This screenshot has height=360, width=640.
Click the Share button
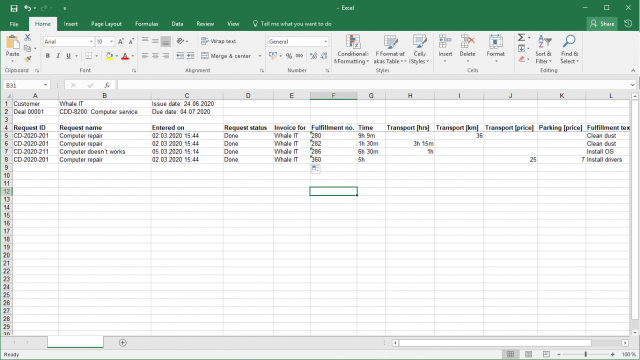pyautogui.click(x=602, y=24)
